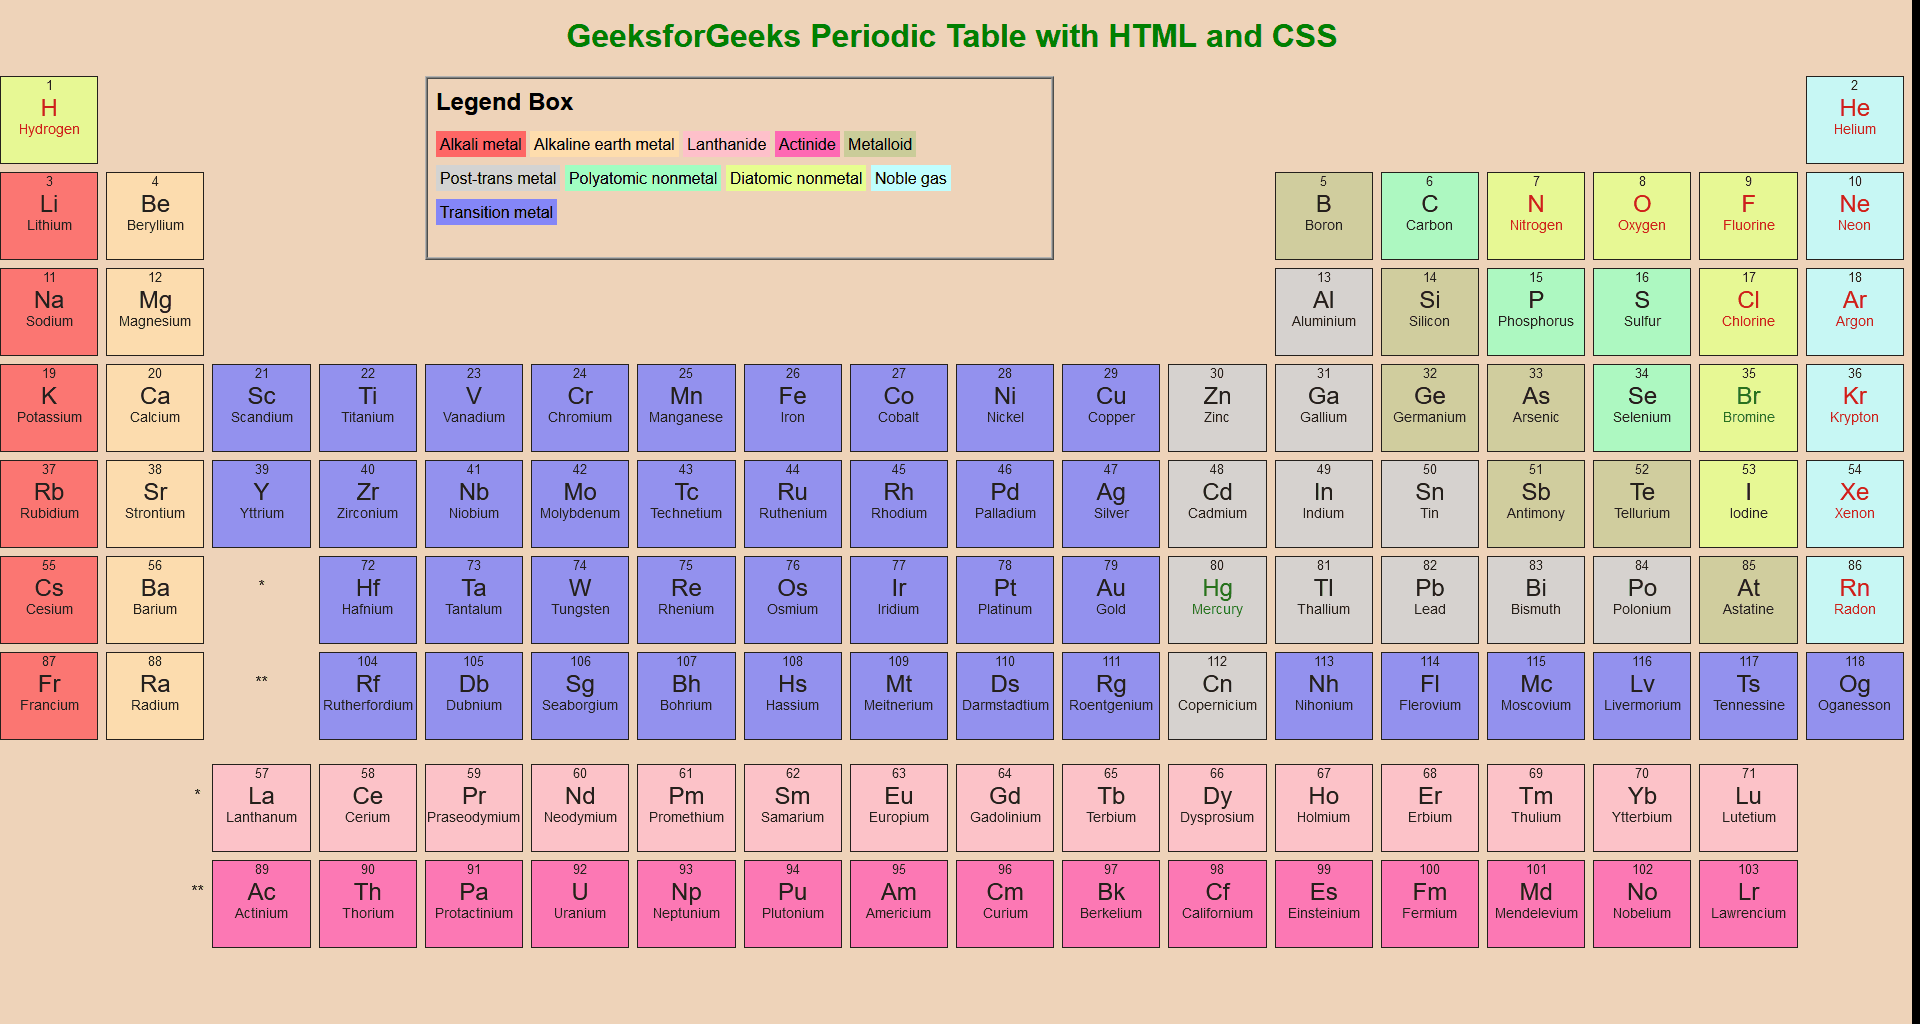Click the Actinide legend label
This screenshot has height=1024, width=1920.
tap(806, 144)
